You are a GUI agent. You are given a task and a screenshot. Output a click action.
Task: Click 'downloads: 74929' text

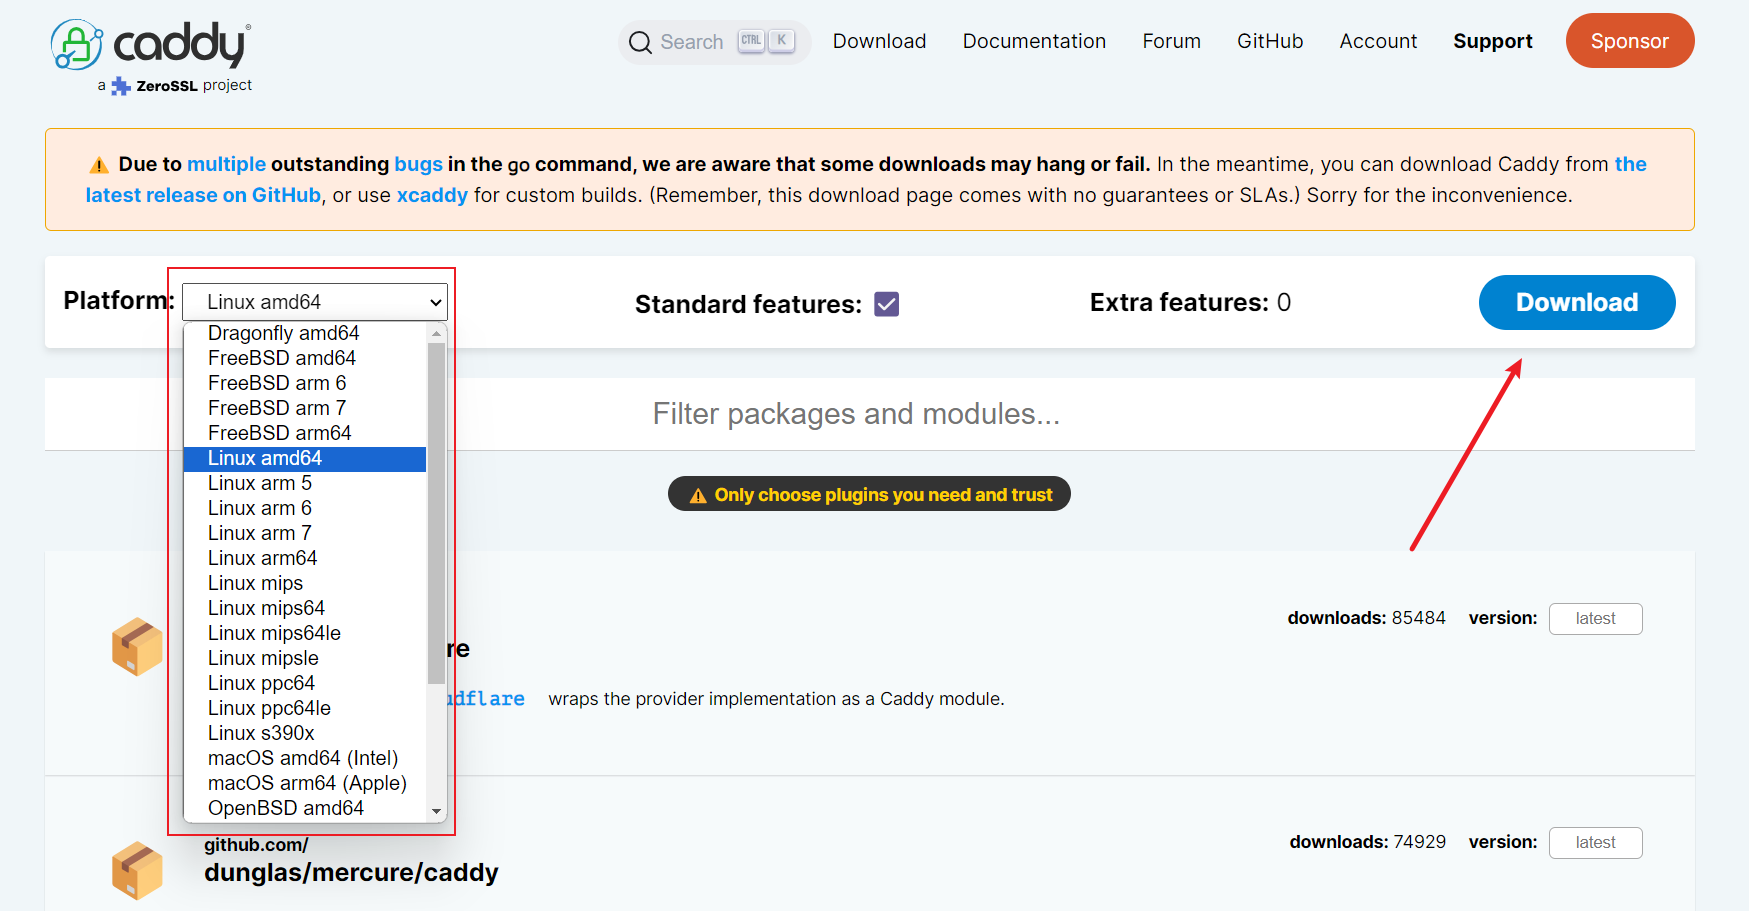[1367, 842]
